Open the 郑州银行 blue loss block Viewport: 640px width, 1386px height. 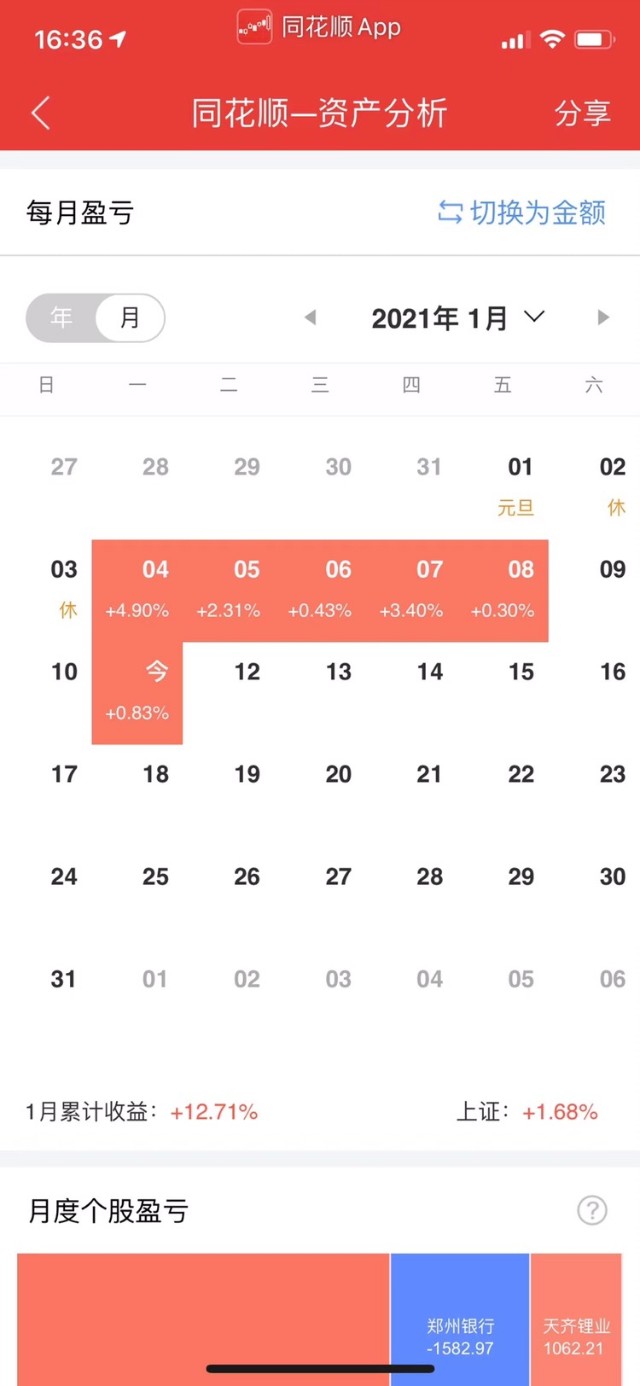(x=460, y=1320)
